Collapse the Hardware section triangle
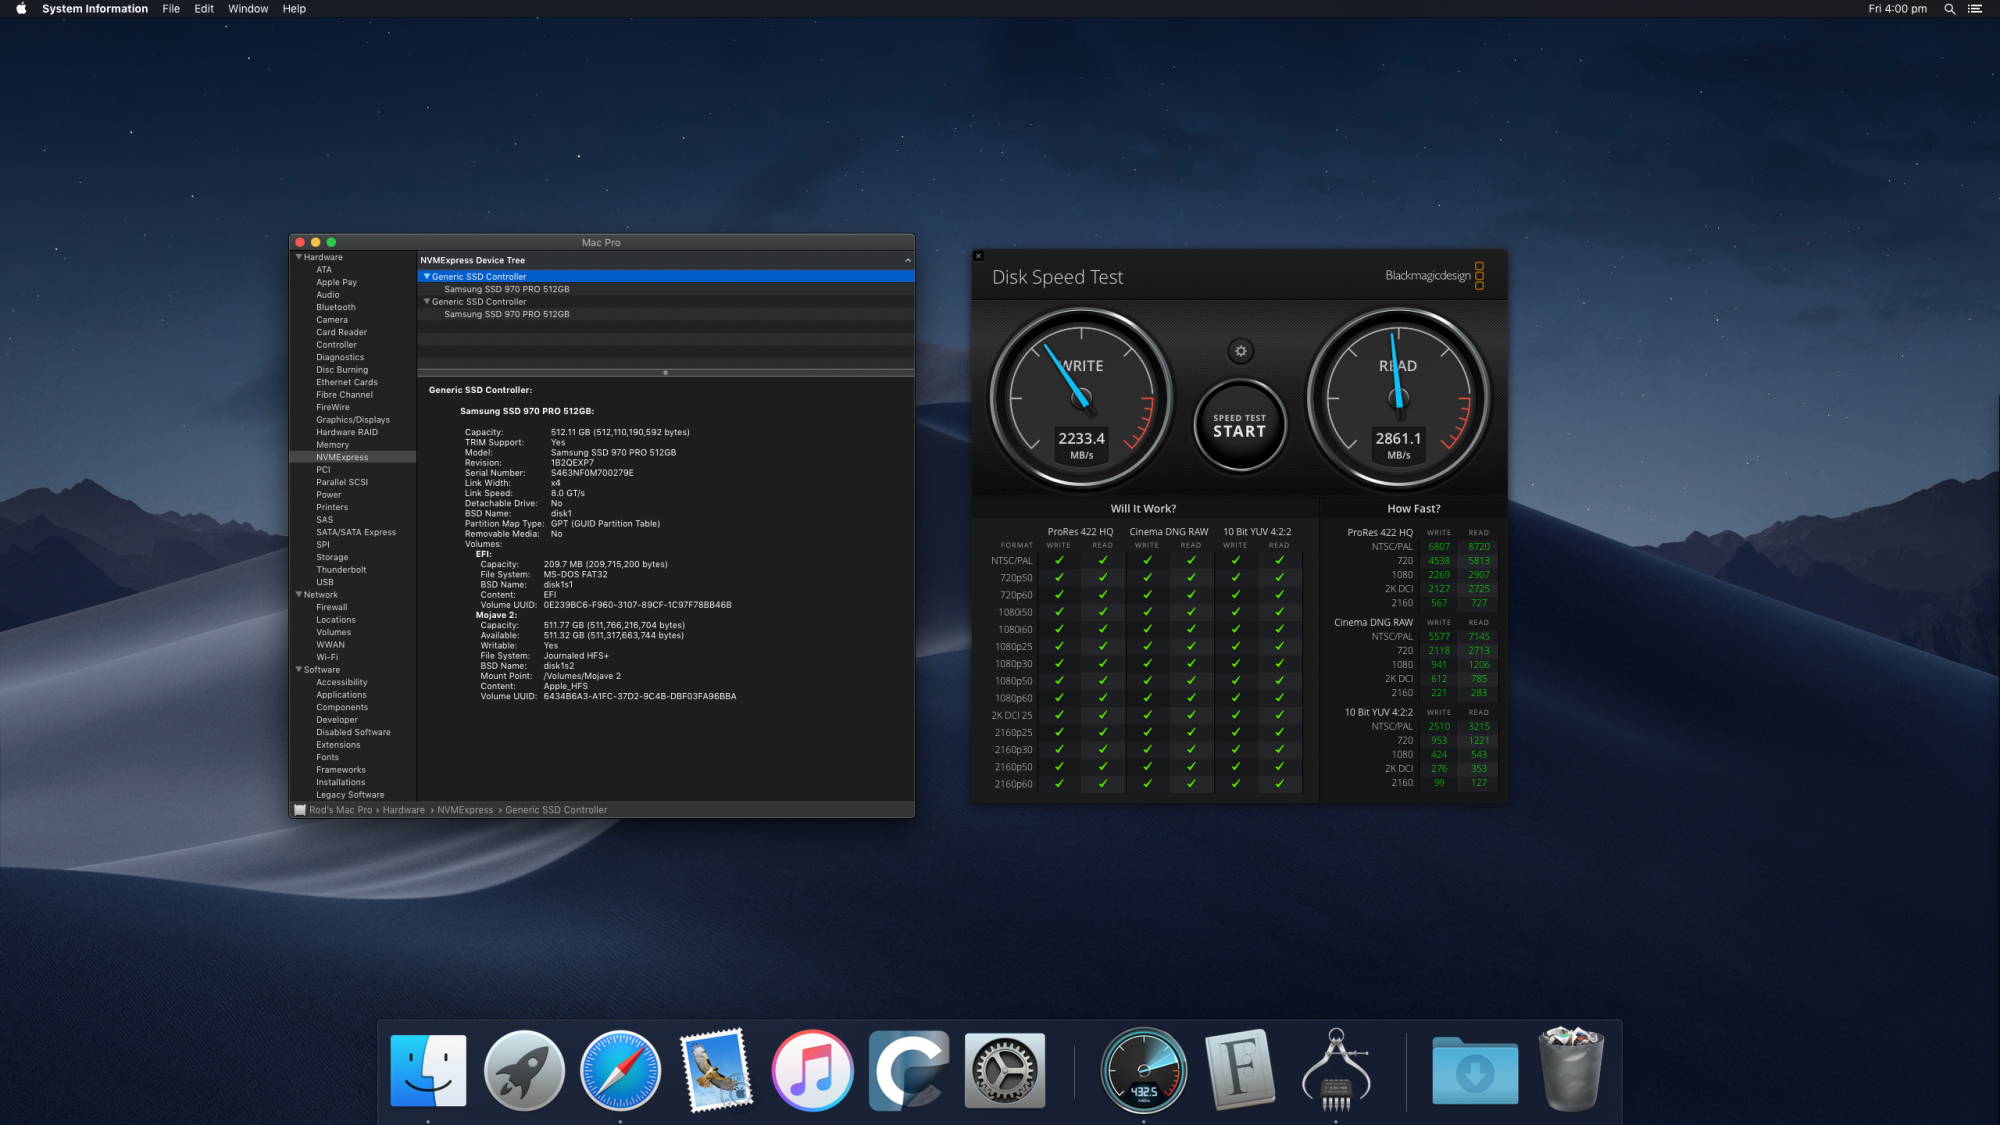 [x=298, y=257]
